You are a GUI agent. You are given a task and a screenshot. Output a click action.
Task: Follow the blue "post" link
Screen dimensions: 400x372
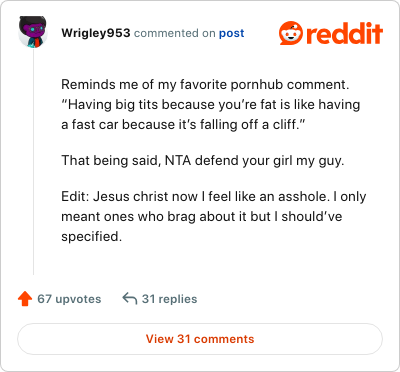coord(231,33)
